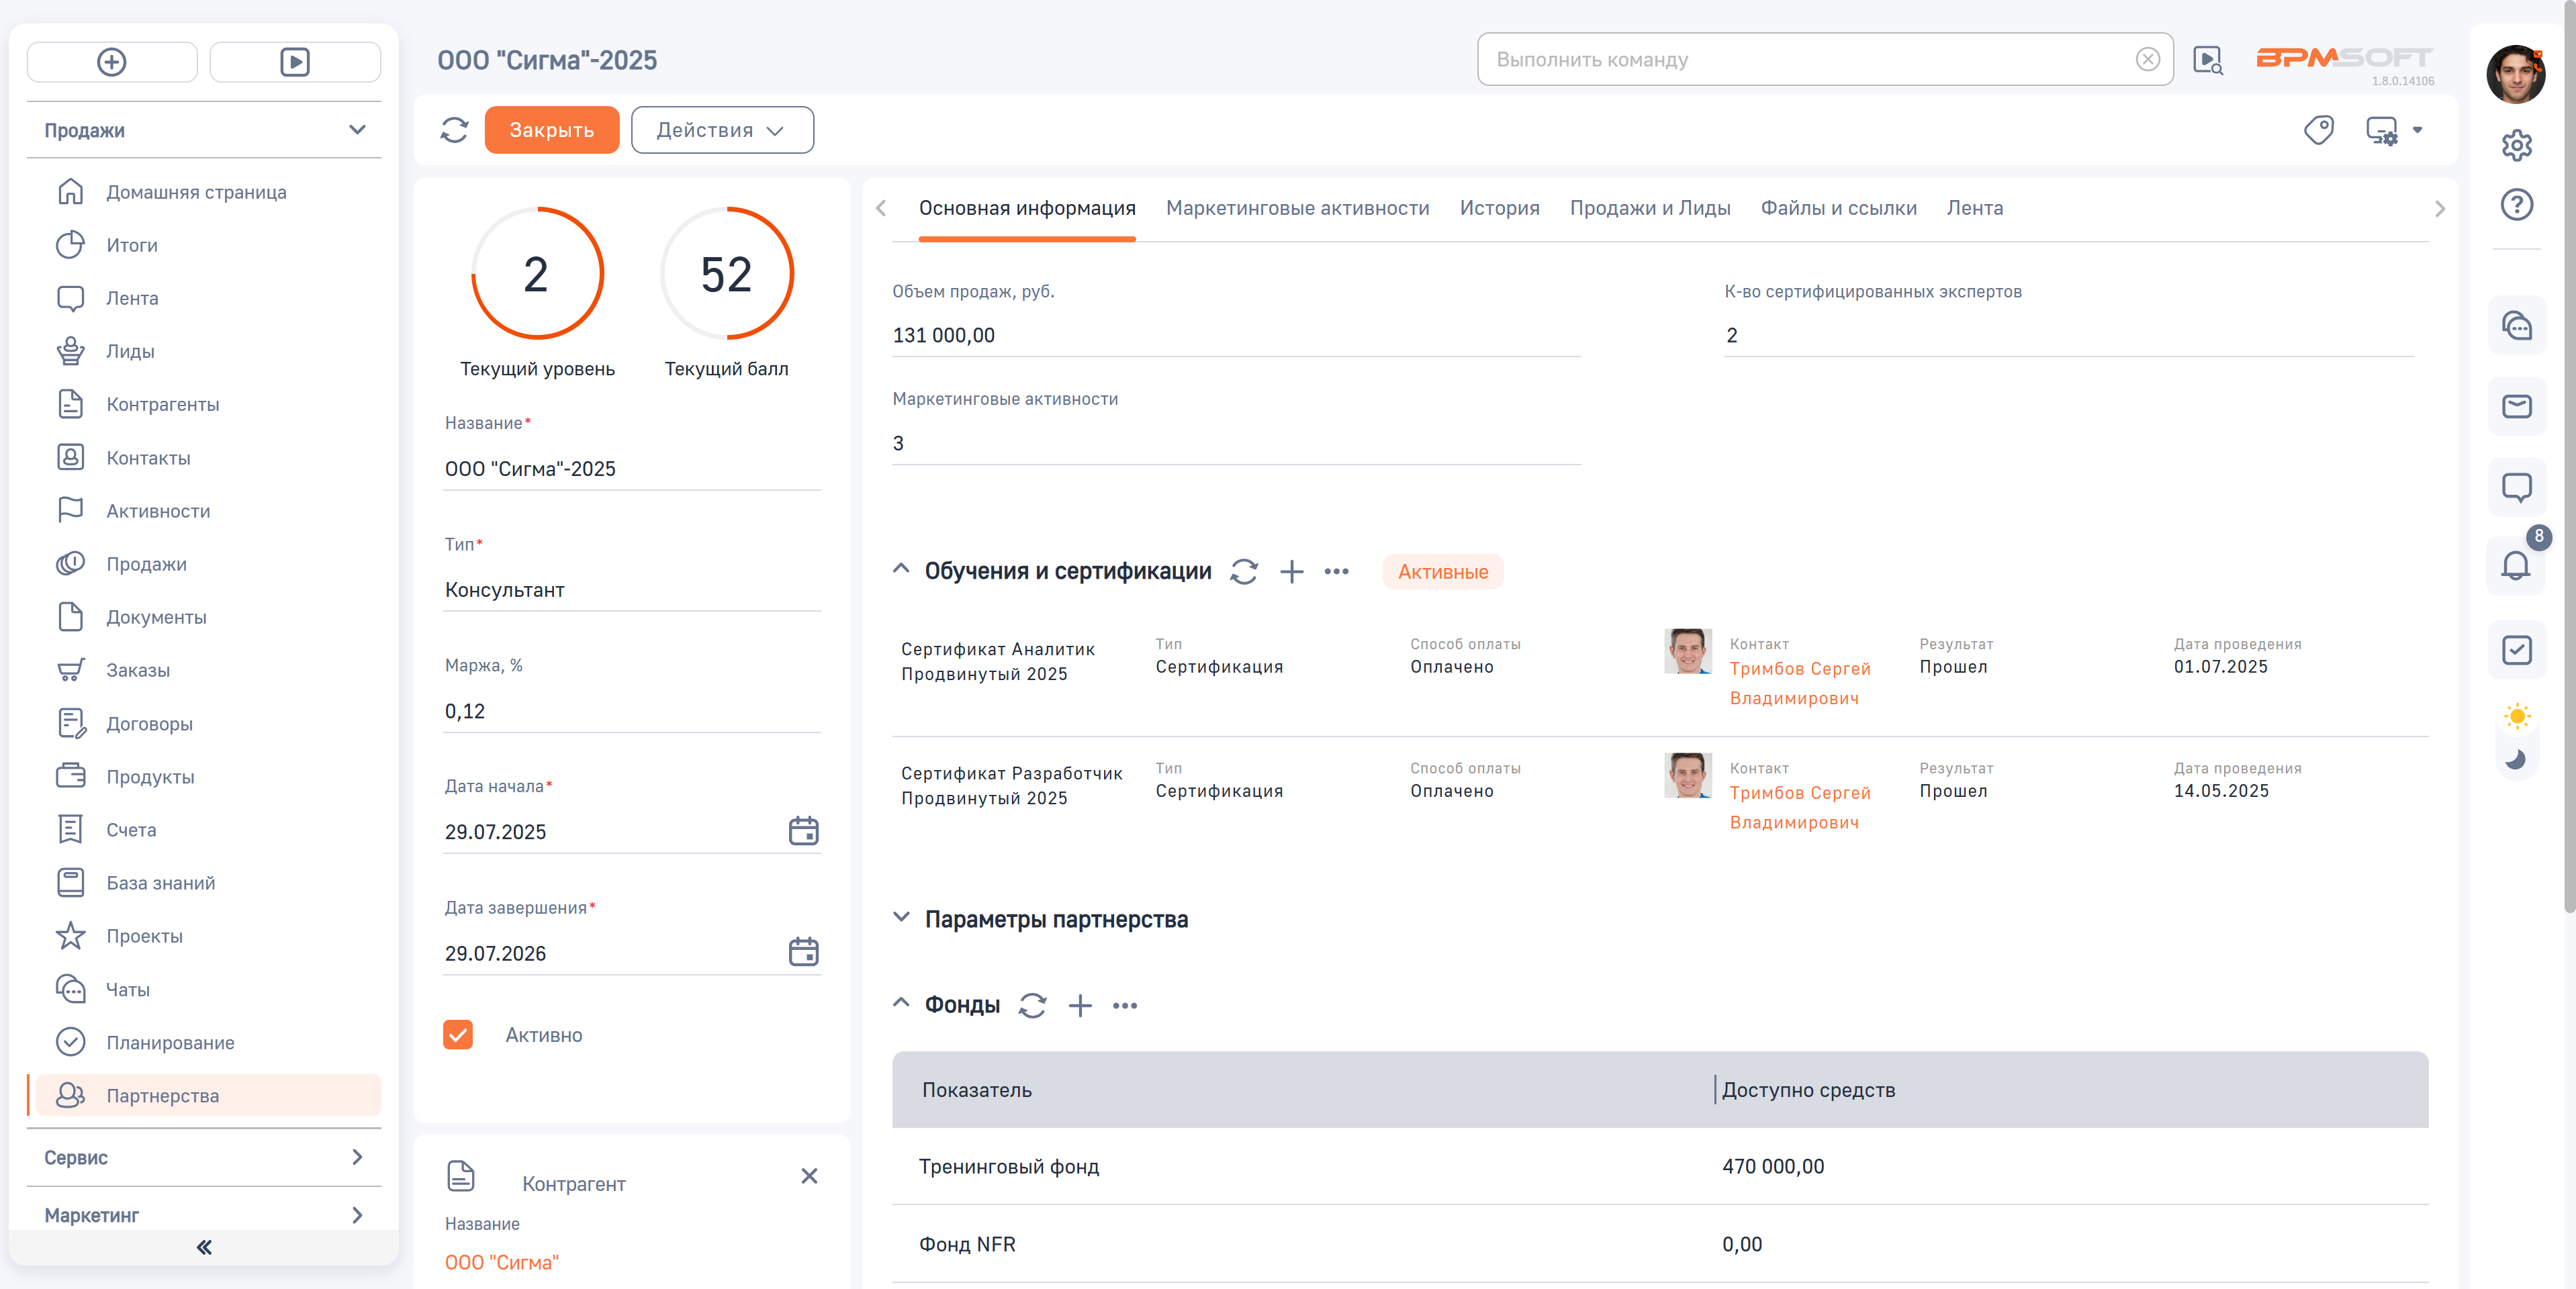2576x1289 pixels.
Task: Open the help question mark icon
Action: pyautogui.click(x=2516, y=205)
